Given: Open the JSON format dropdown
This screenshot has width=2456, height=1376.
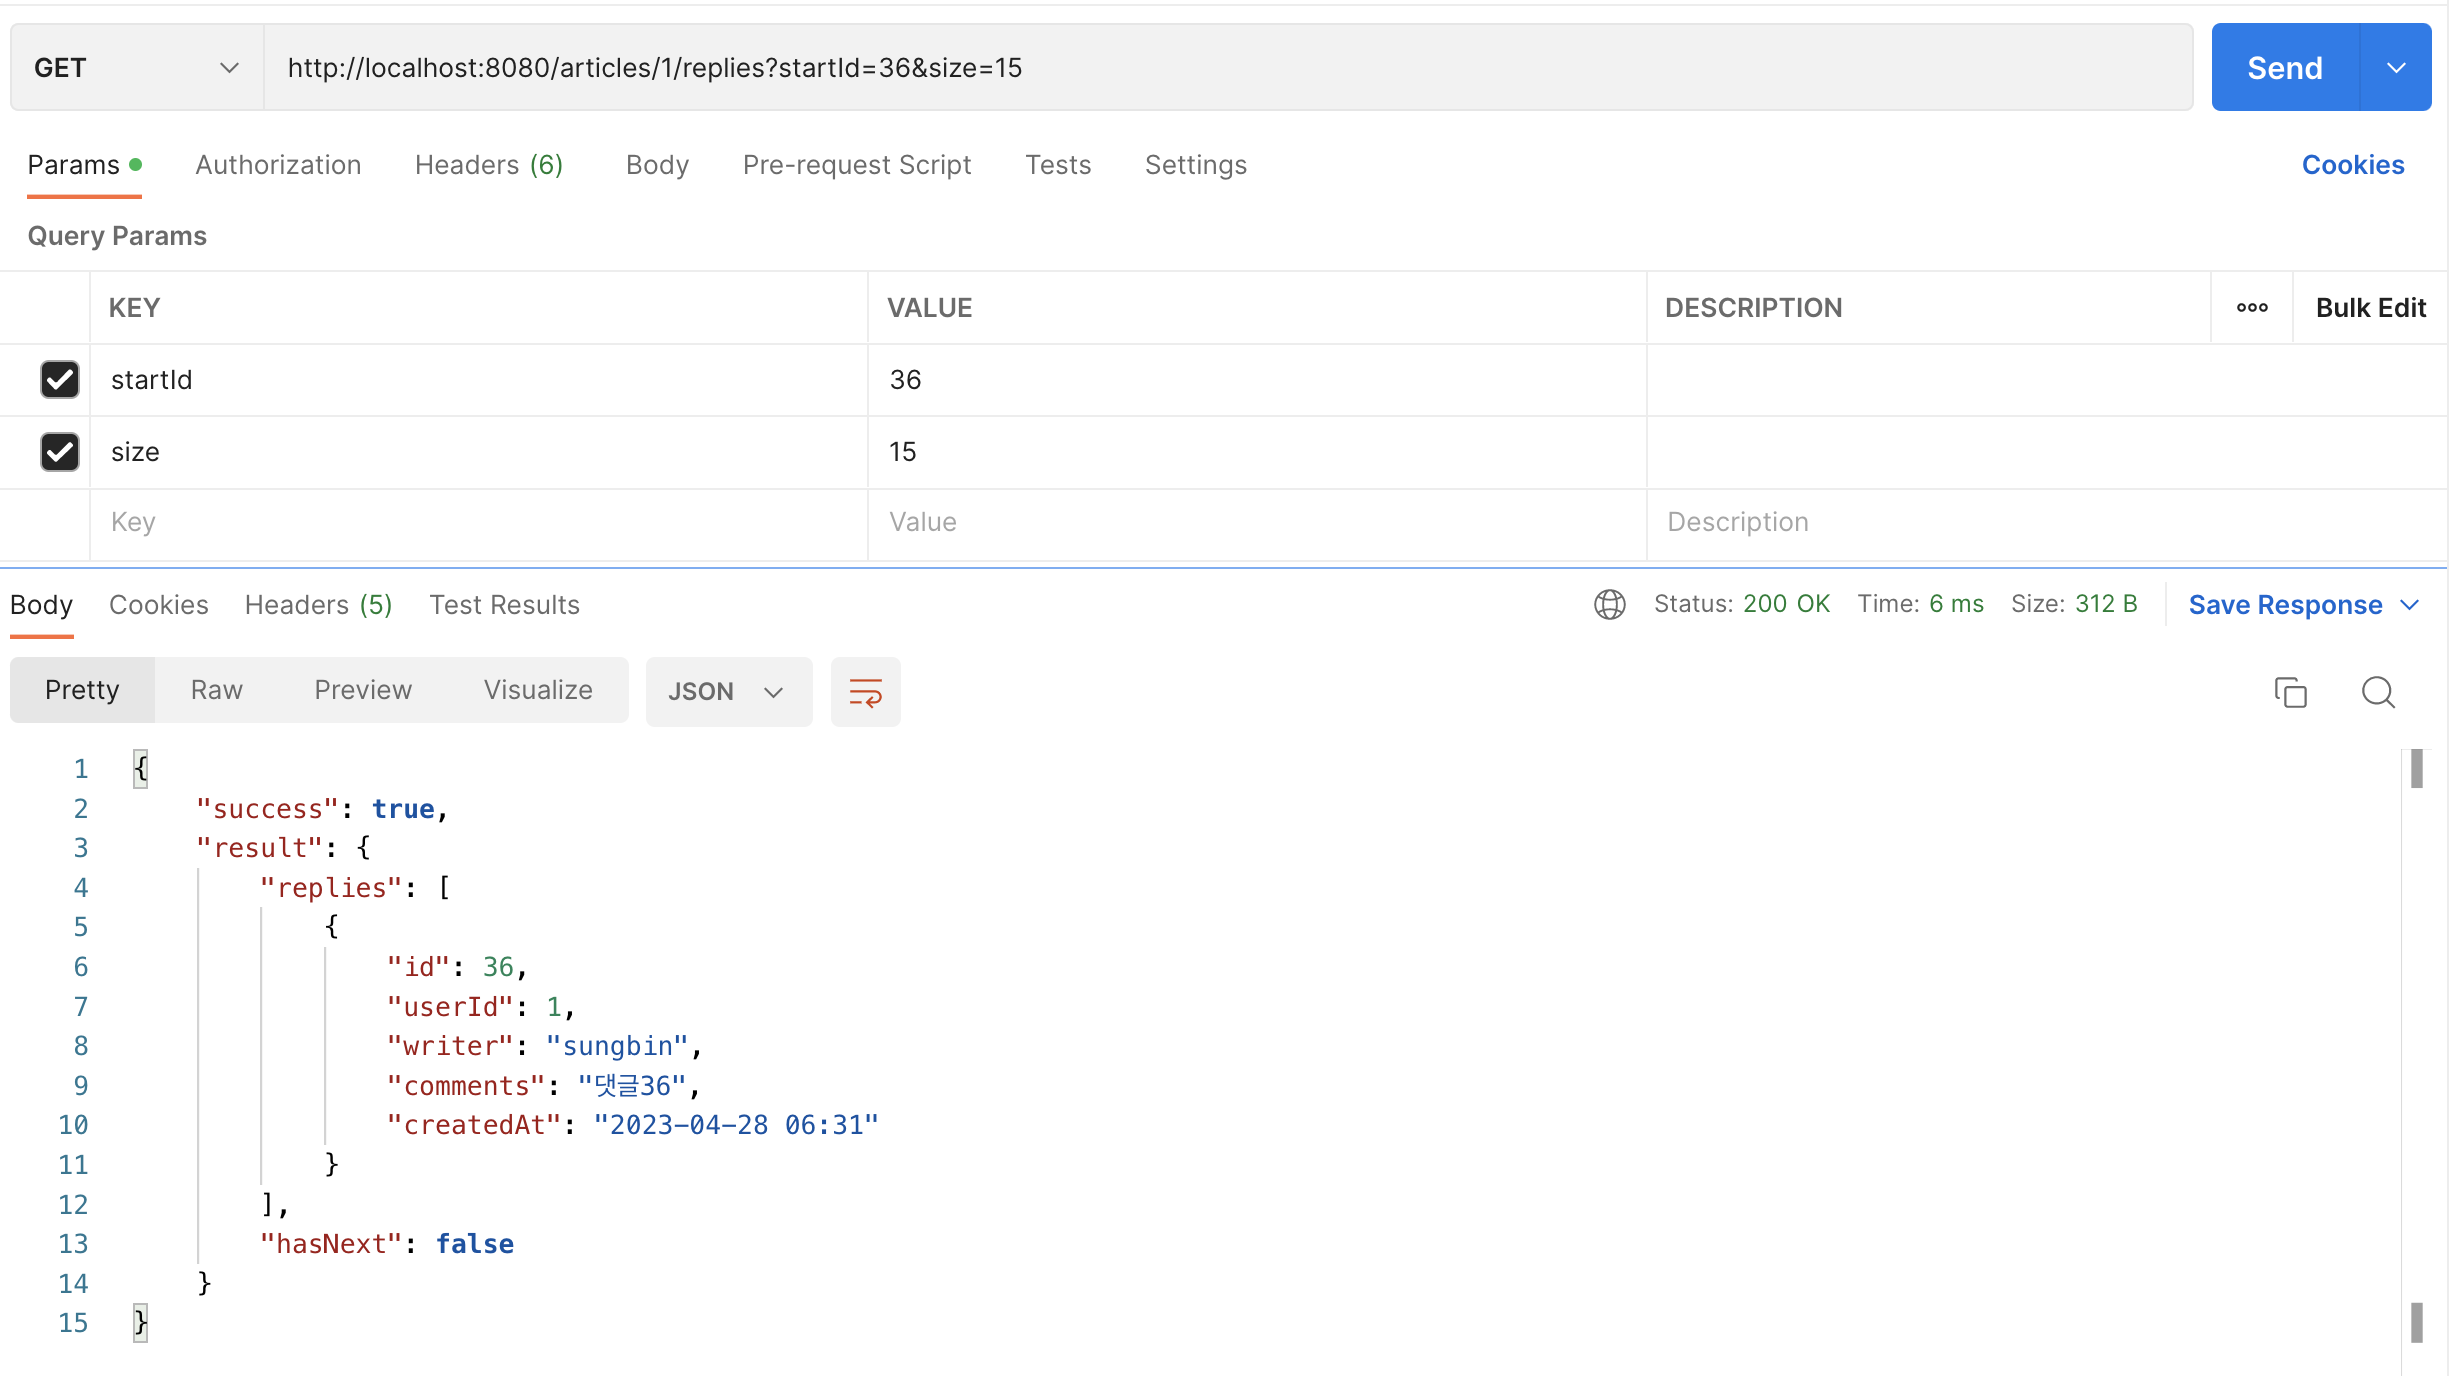Looking at the screenshot, I should [x=727, y=691].
